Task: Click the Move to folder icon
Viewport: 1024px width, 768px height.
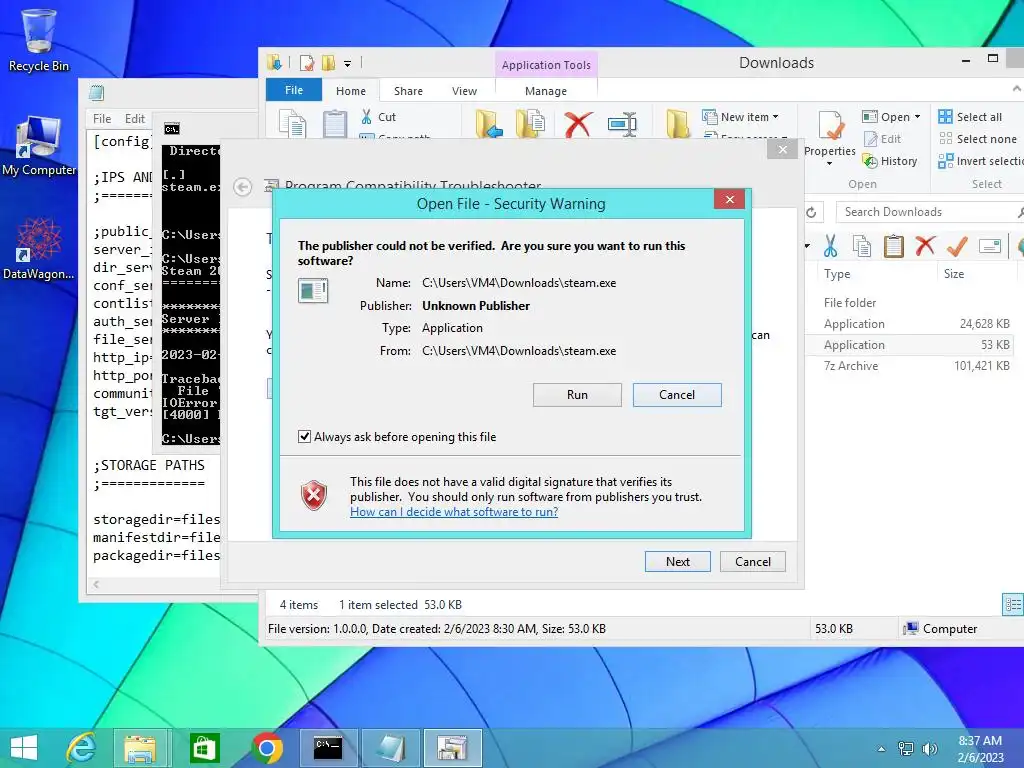Action: [488, 123]
